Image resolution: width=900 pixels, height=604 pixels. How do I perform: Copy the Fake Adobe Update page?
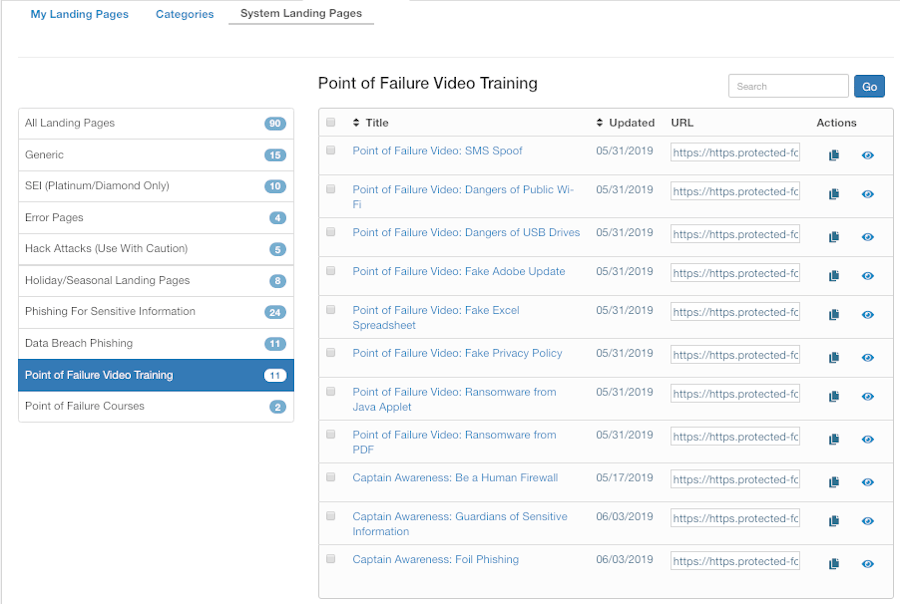click(833, 275)
